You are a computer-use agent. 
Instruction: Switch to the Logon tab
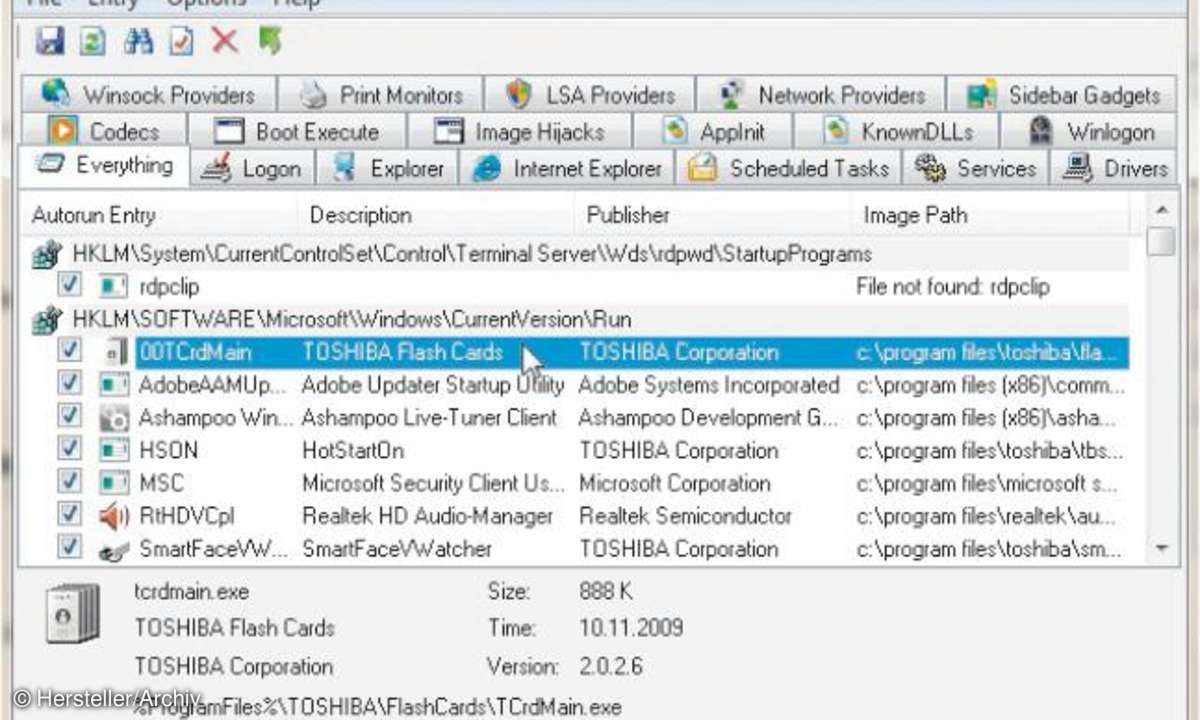pos(252,168)
